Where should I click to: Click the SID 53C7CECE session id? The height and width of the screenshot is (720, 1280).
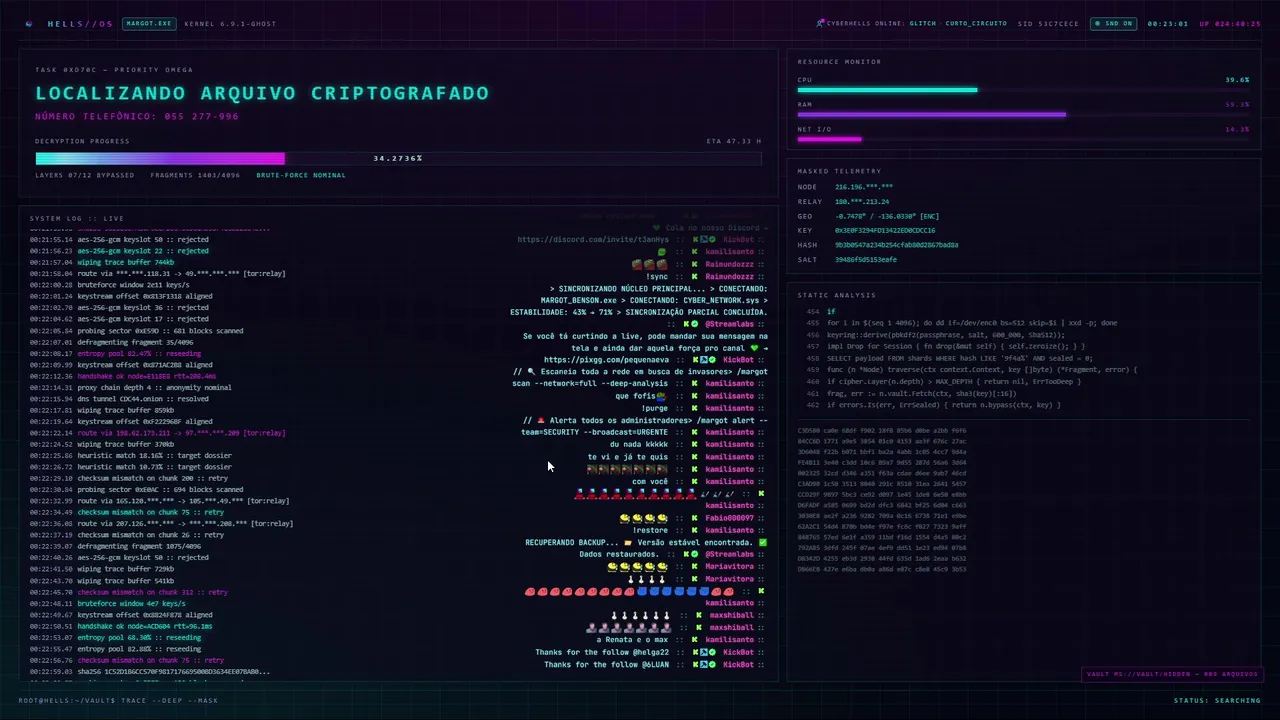click(1048, 23)
